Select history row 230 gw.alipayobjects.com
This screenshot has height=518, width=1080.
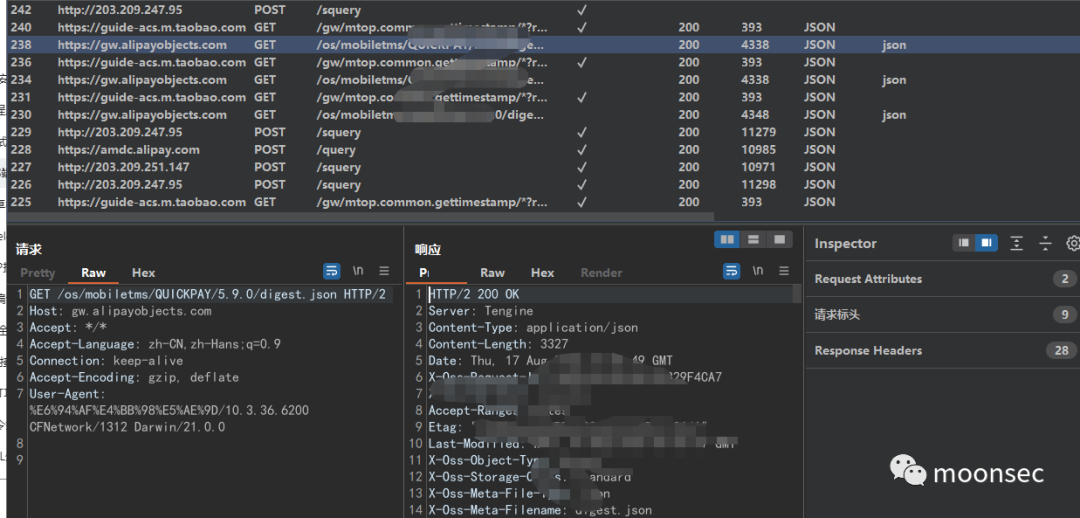tap(543, 114)
